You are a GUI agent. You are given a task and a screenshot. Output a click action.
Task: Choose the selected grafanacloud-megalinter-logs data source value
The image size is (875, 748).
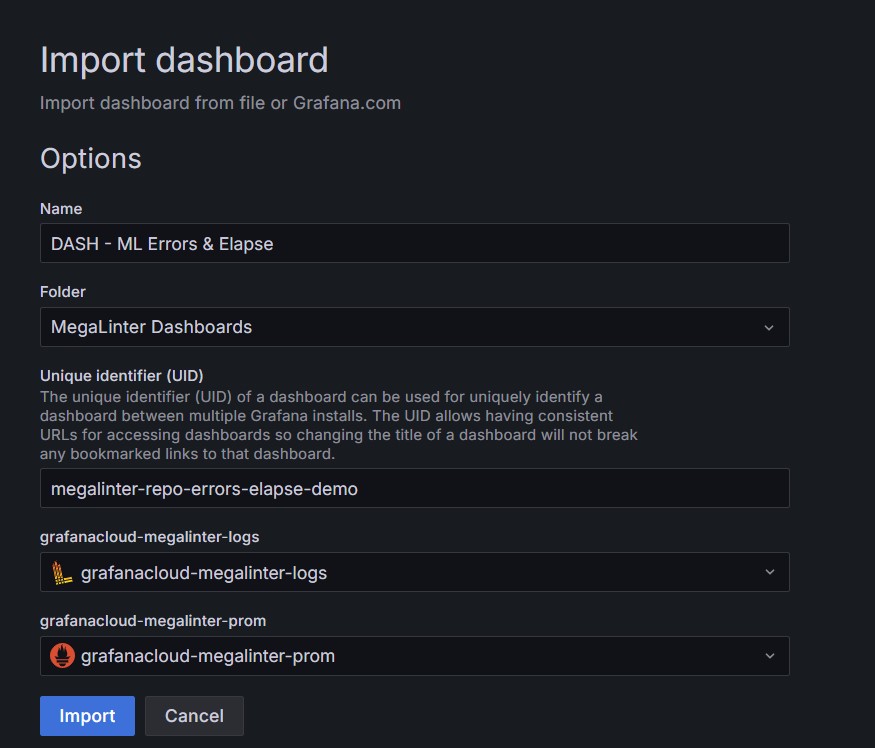tap(204, 573)
